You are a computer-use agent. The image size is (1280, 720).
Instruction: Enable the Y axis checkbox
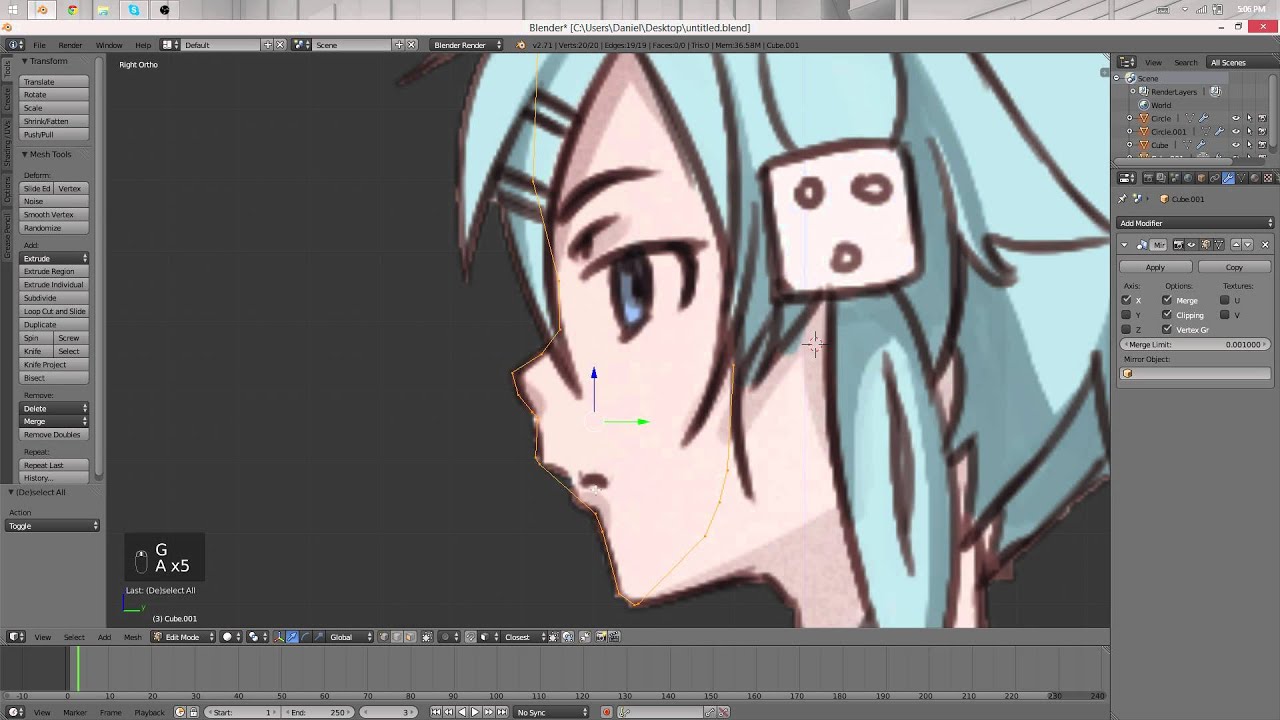point(1127,315)
